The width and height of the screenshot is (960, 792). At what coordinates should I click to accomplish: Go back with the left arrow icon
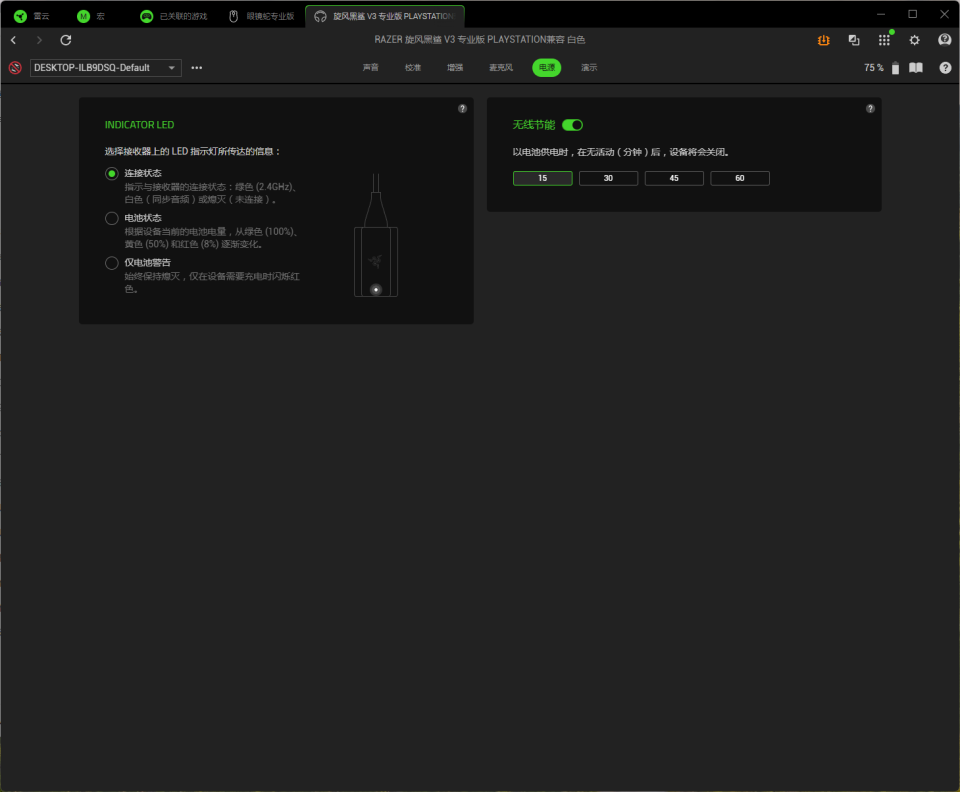point(13,40)
